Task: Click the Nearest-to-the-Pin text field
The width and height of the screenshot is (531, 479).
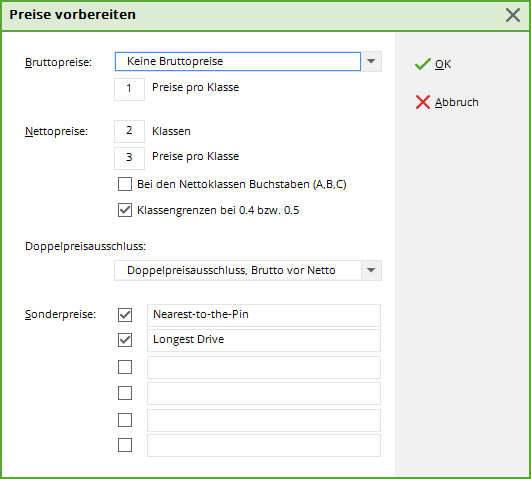Action: (264, 315)
